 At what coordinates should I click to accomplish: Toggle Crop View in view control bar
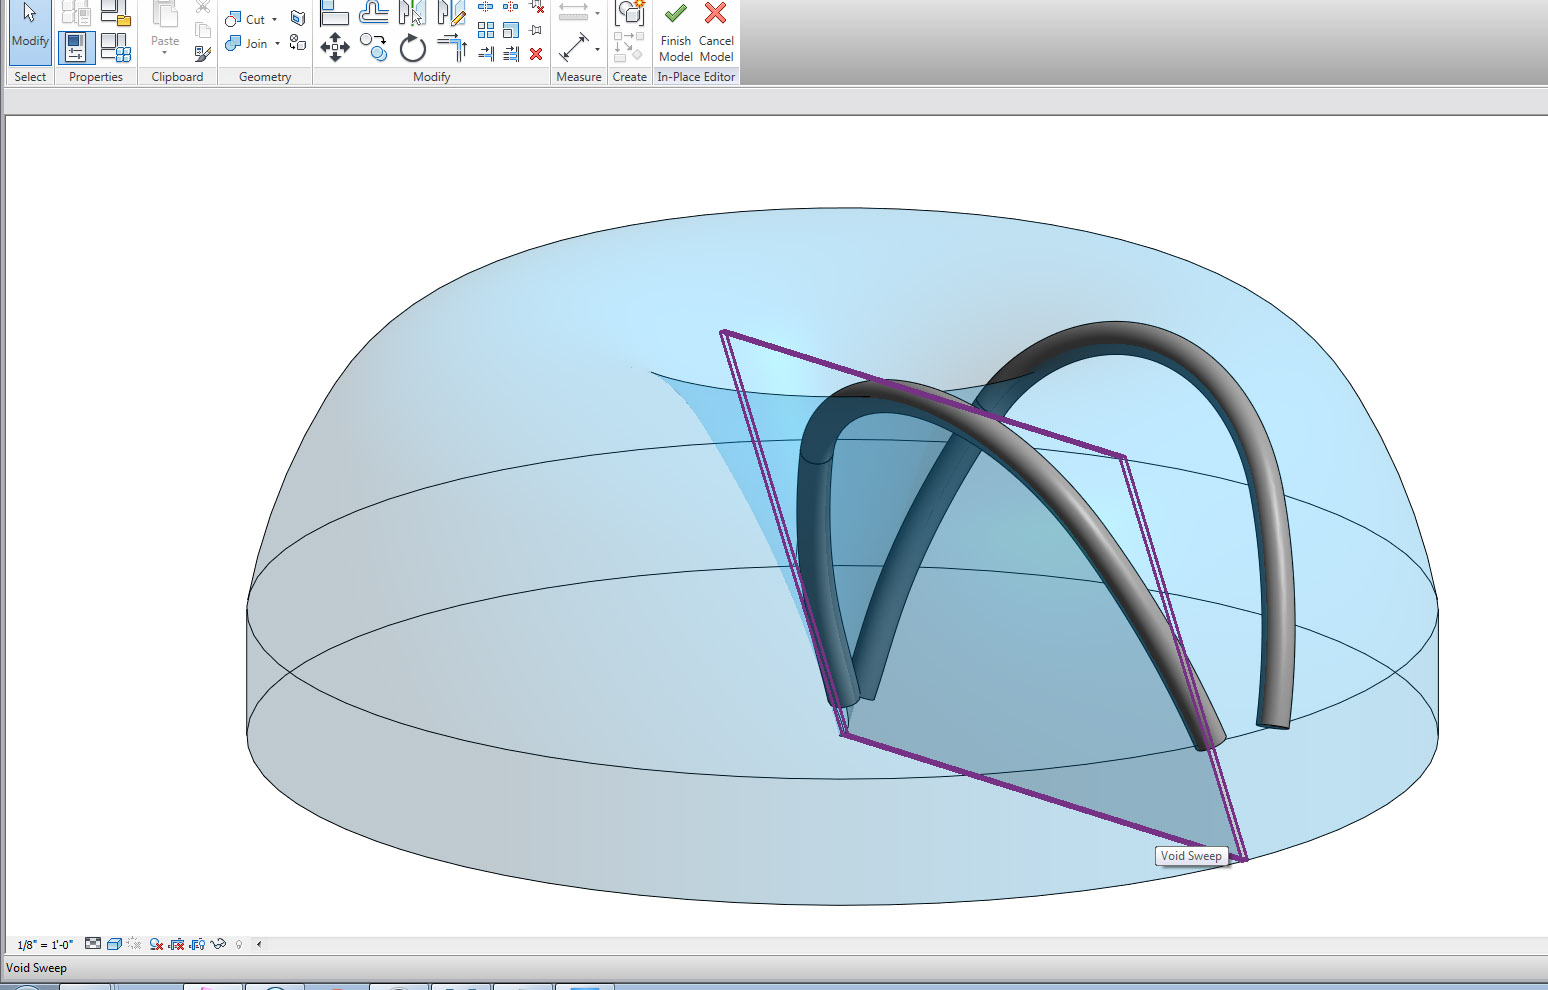click(x=177, y=944)
